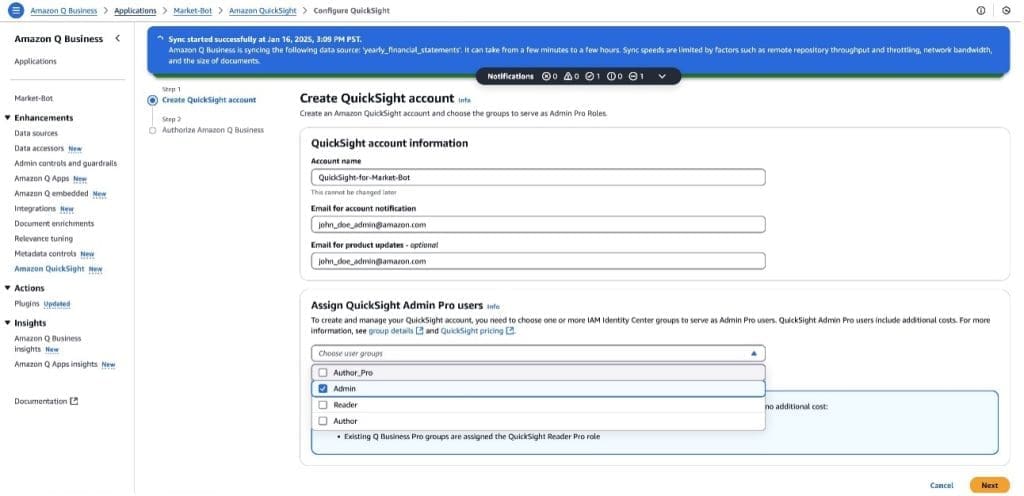Screen dimensions: 1024x496
Task: Open the QuickSight pricing link
Action: pos(472,331)
